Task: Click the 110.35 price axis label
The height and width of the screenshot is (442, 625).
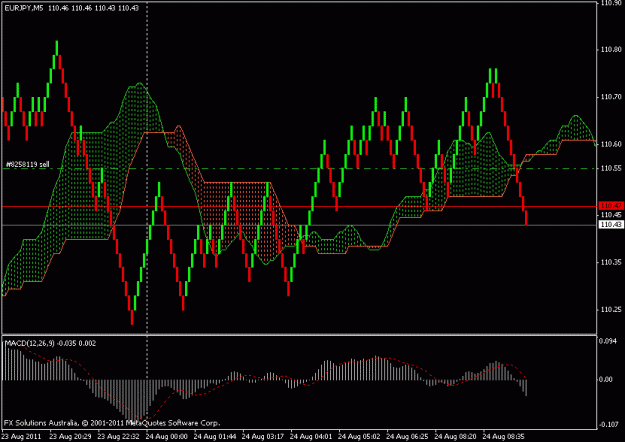Action: pos(611,262)
